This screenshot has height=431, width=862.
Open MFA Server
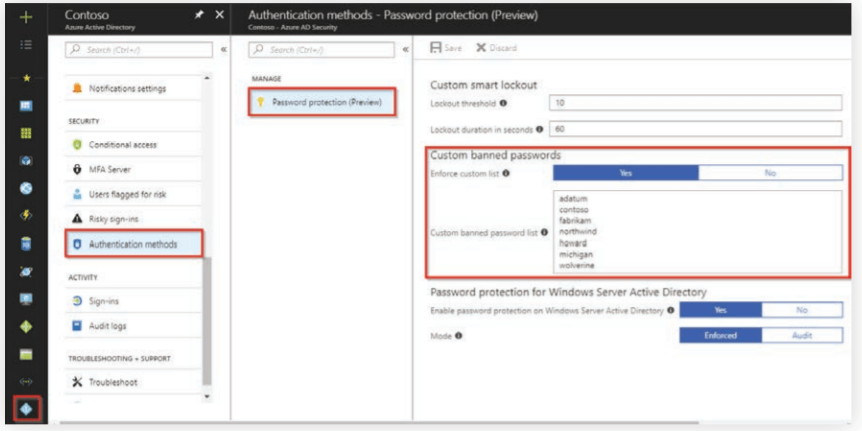[x=132, y=170]
